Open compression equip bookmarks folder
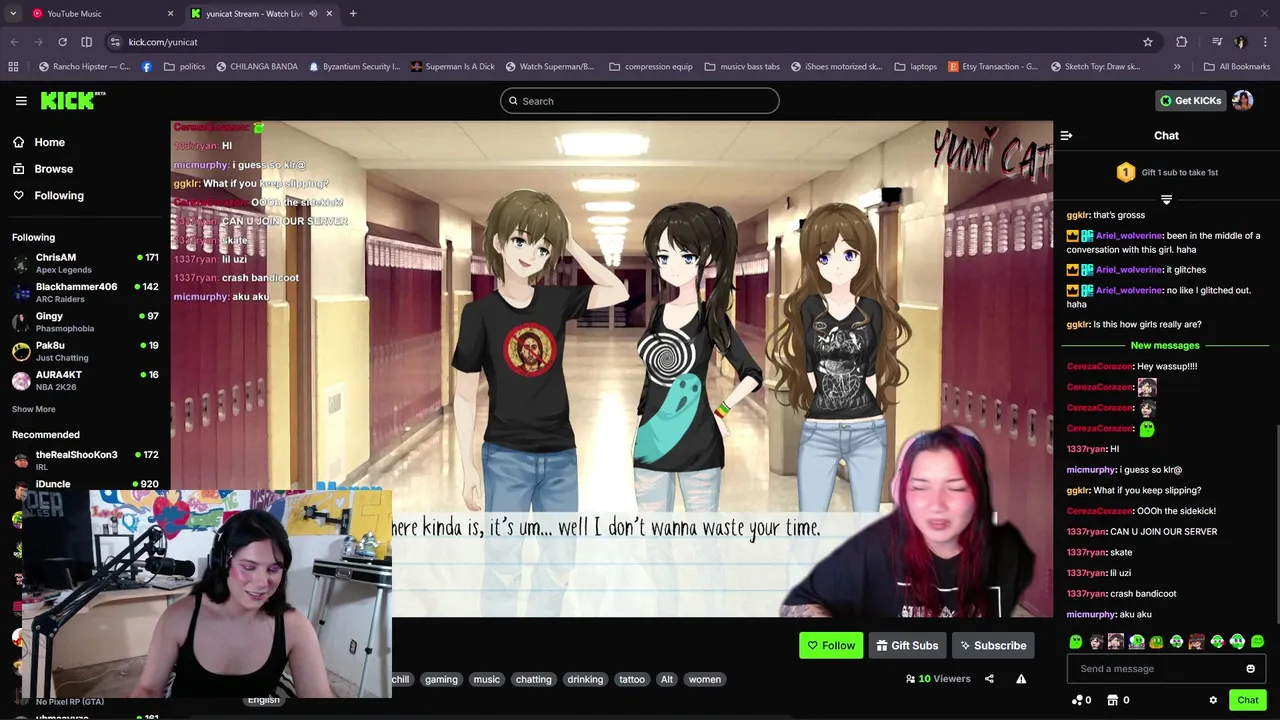The image size is (1280, 720). (x=650, y=67)
